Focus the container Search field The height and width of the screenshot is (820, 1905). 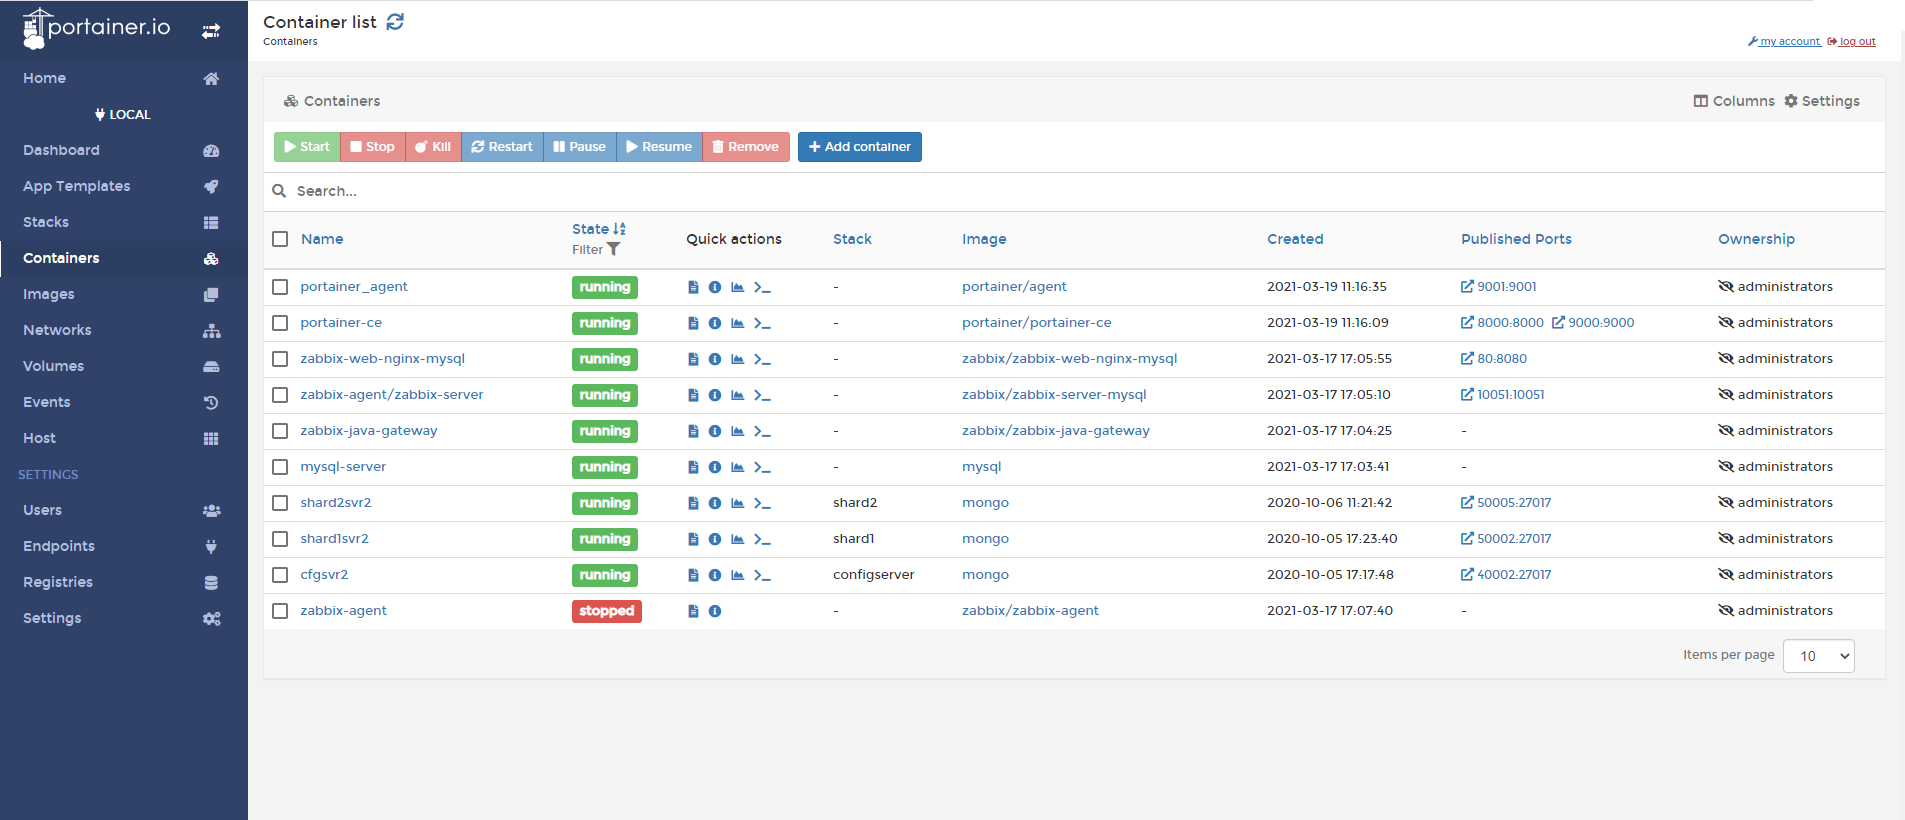[x=1074, y=191]
